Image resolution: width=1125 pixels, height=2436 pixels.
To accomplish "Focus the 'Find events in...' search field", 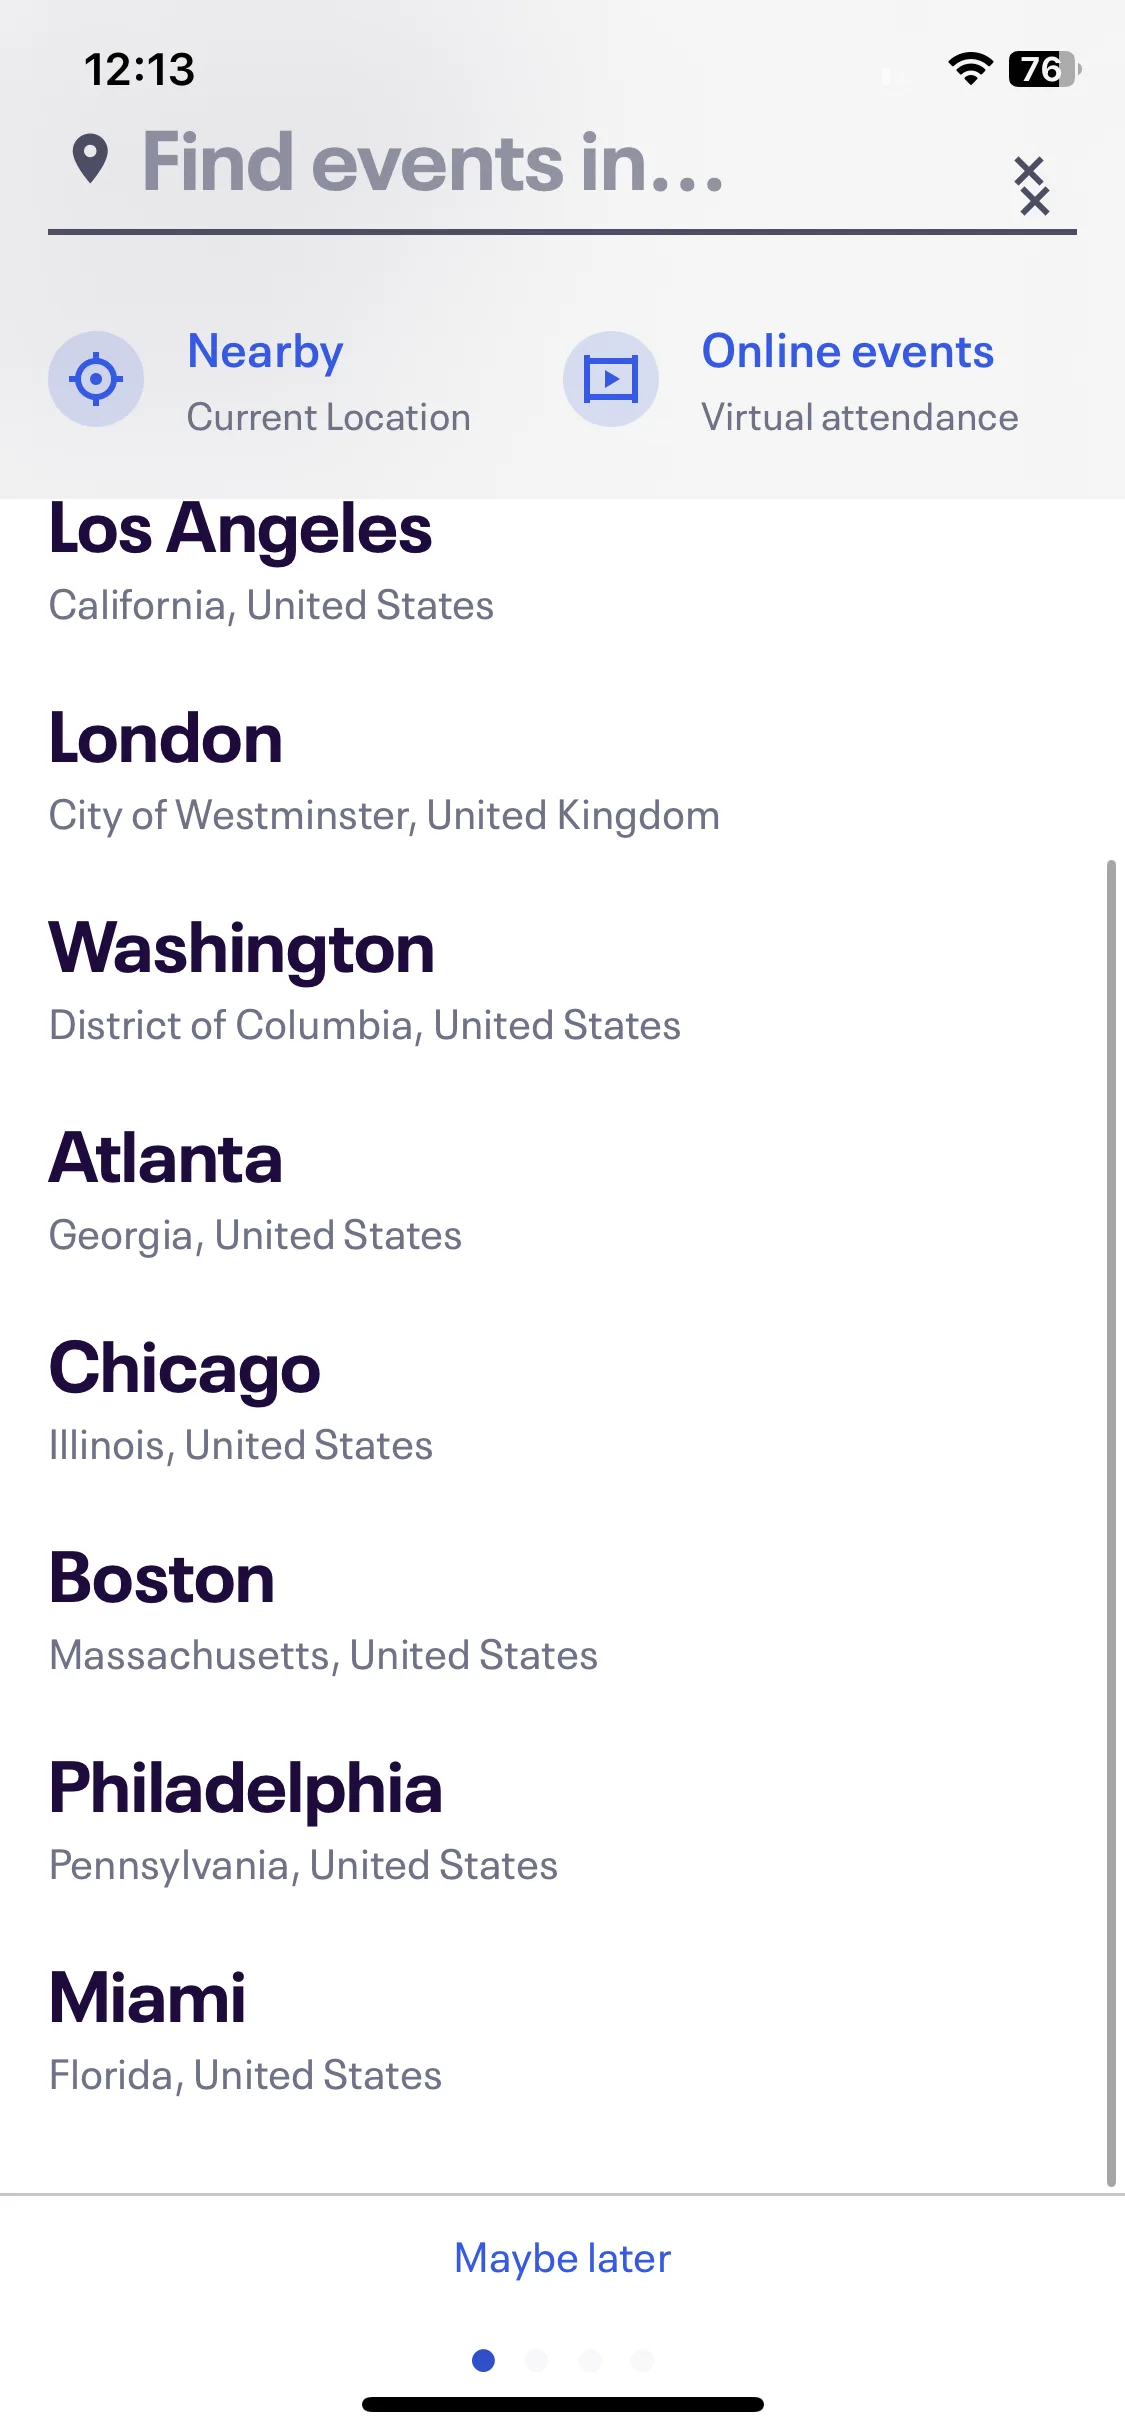I will [562, 165].
